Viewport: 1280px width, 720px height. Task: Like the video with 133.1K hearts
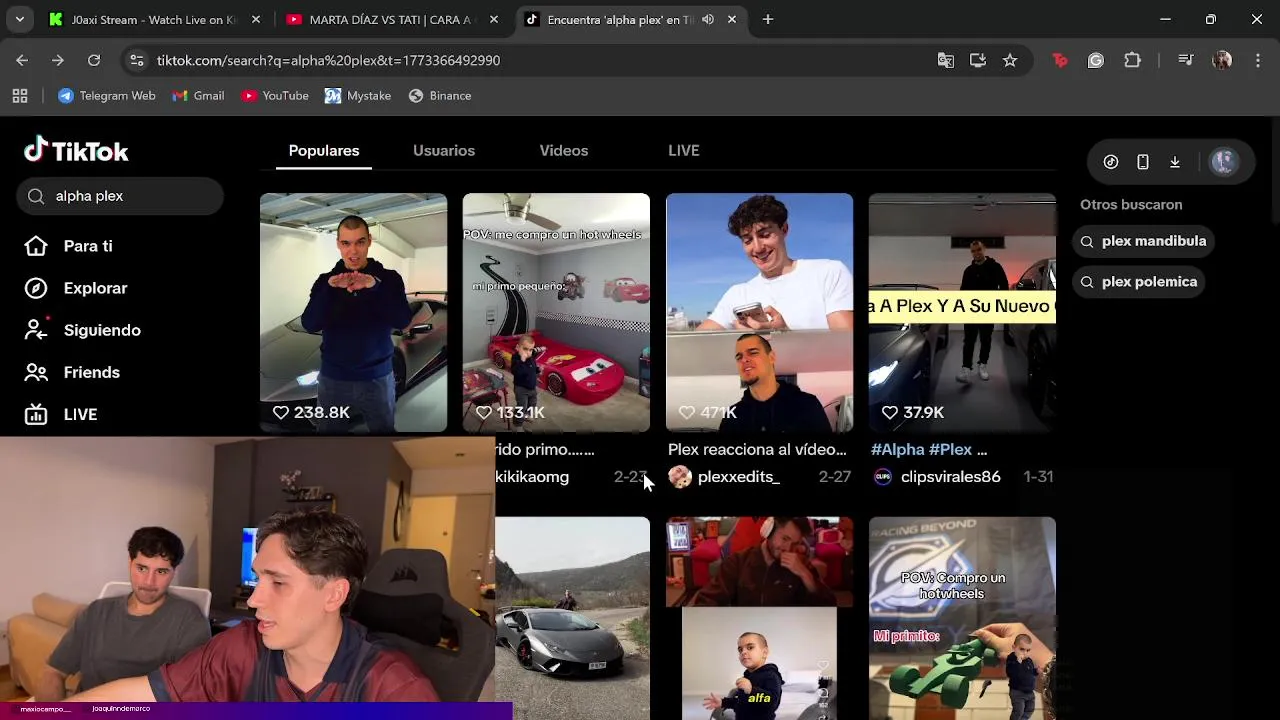click(484, 412)
